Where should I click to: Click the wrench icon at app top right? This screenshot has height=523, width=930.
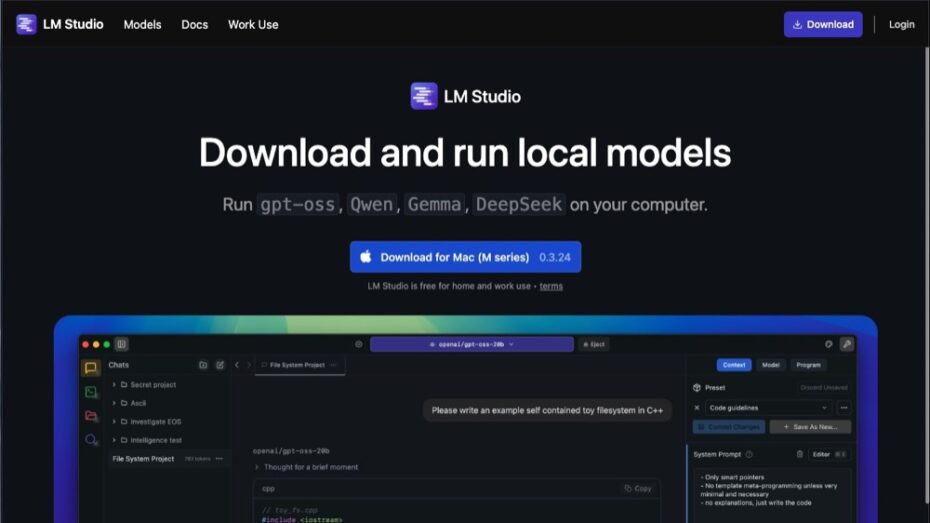click(847, 344)
